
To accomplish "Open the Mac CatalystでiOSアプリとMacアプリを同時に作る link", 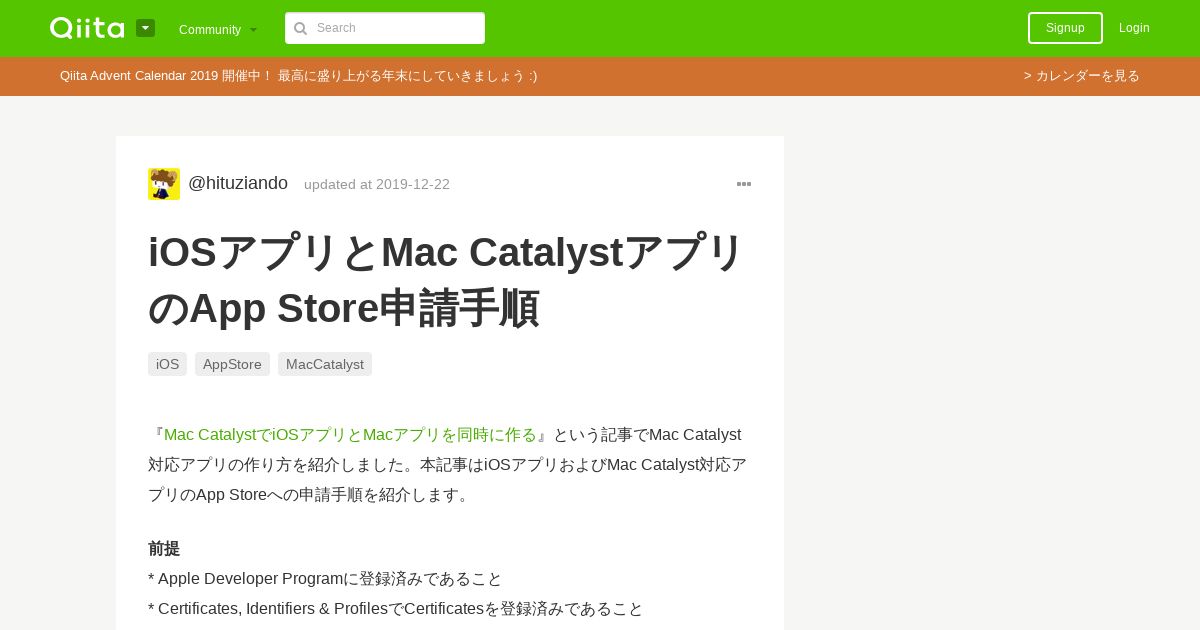I will (350, 435).
